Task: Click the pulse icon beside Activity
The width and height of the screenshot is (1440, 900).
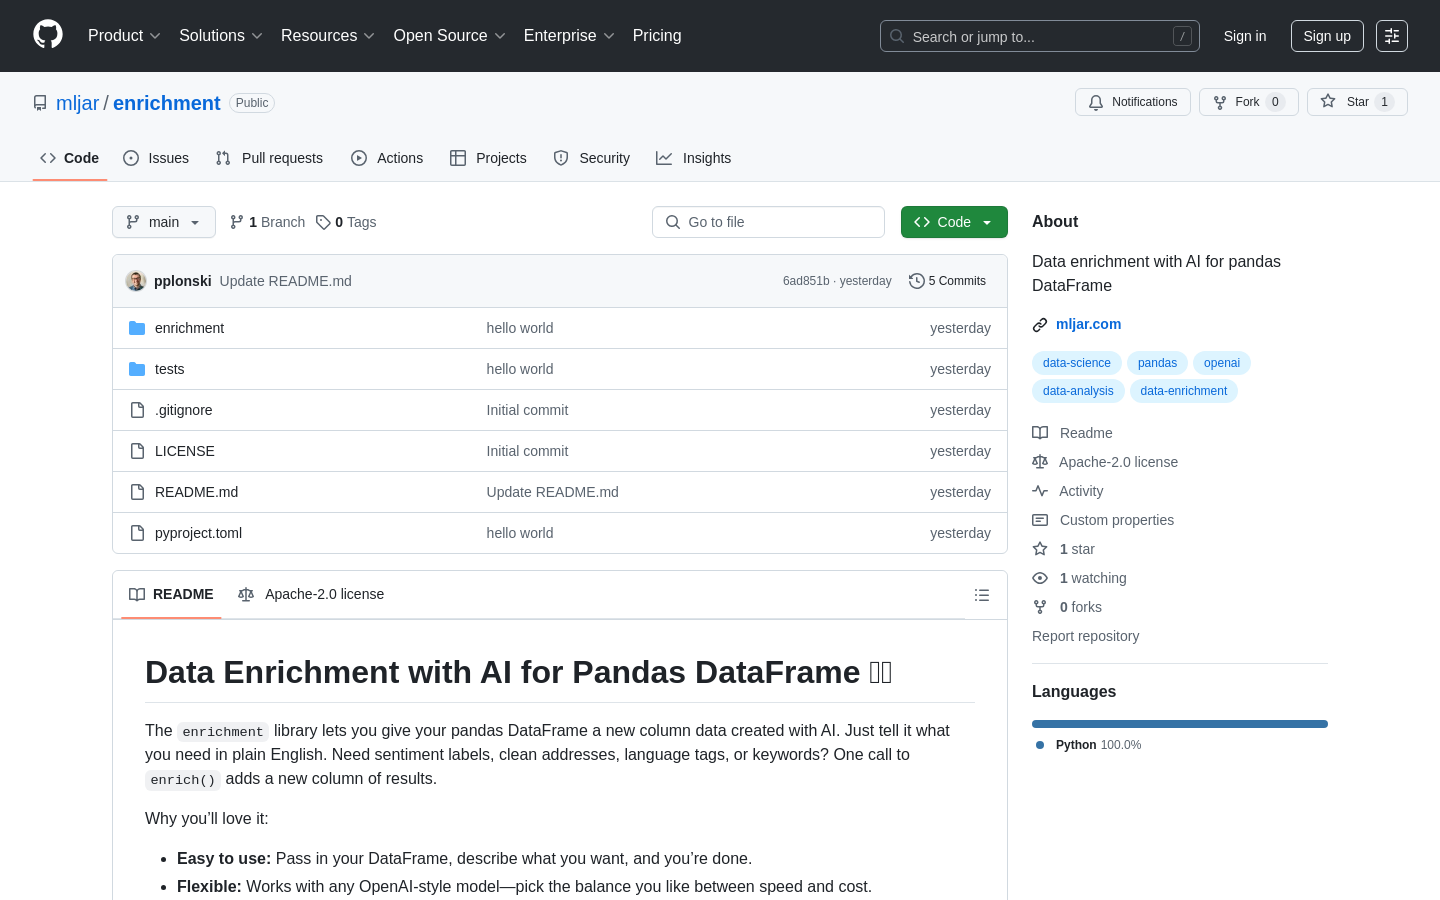Action: pos(1040,491)
